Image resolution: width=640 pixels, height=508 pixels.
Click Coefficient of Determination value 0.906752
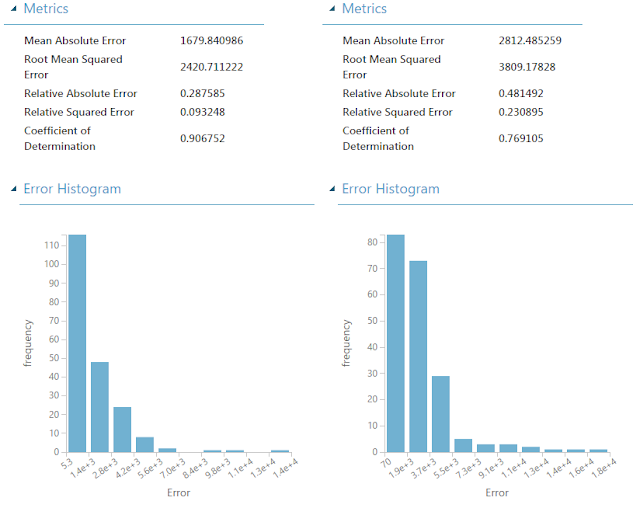coord(202,138)
